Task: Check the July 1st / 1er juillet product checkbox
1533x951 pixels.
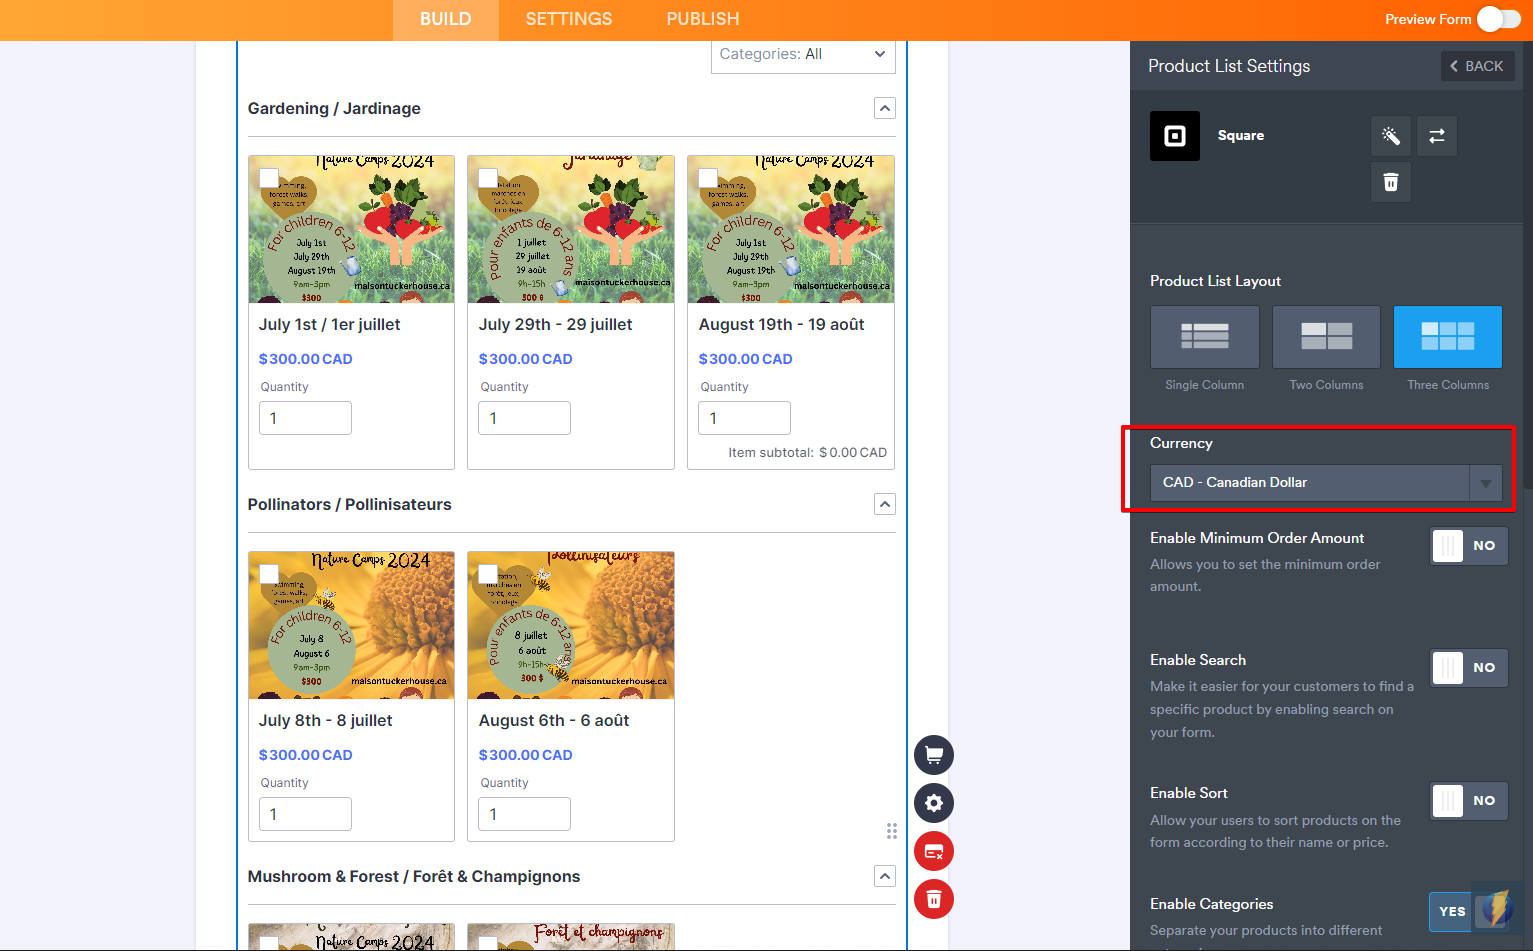Action: [269, 178]
